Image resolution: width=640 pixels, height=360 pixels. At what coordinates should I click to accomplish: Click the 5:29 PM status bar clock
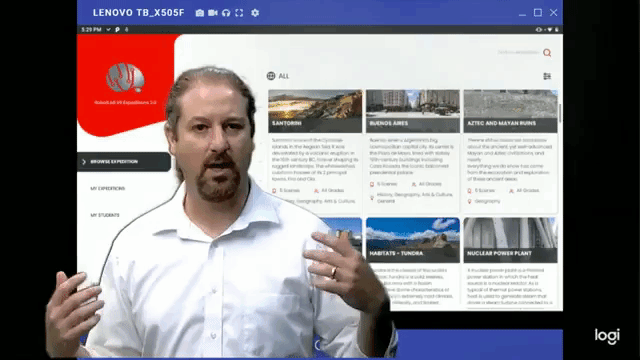91,30
